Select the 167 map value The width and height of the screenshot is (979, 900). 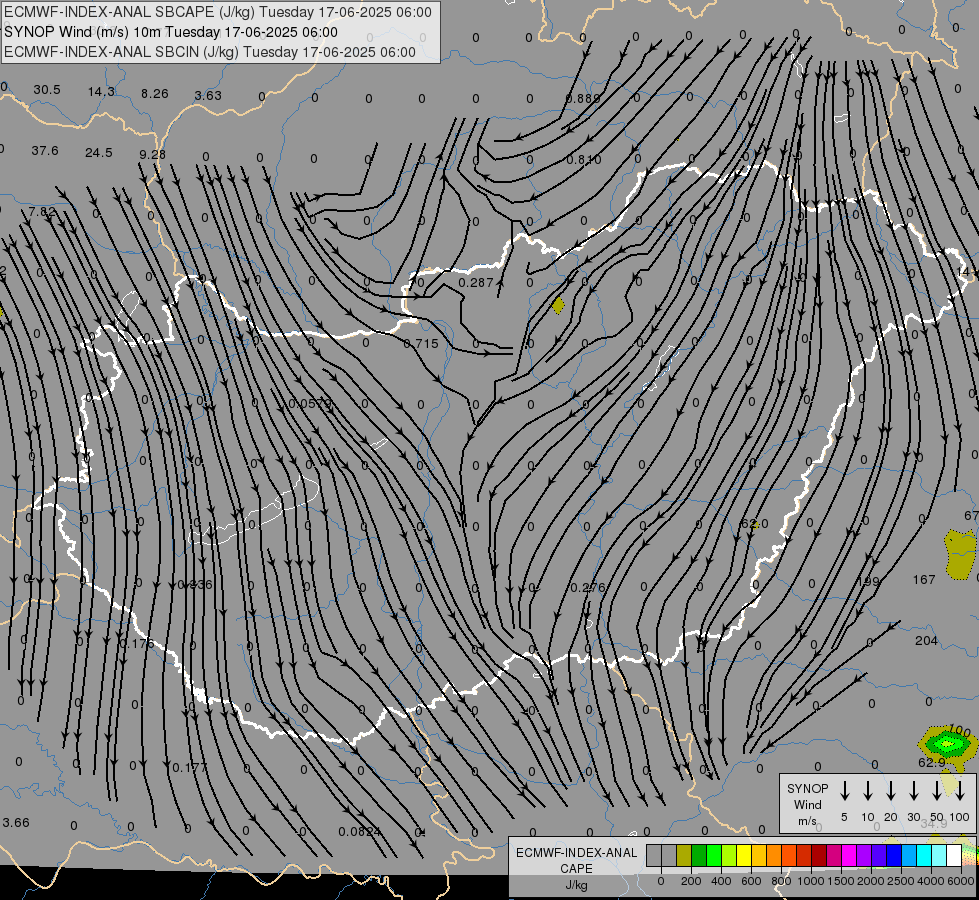click(924, 580)
